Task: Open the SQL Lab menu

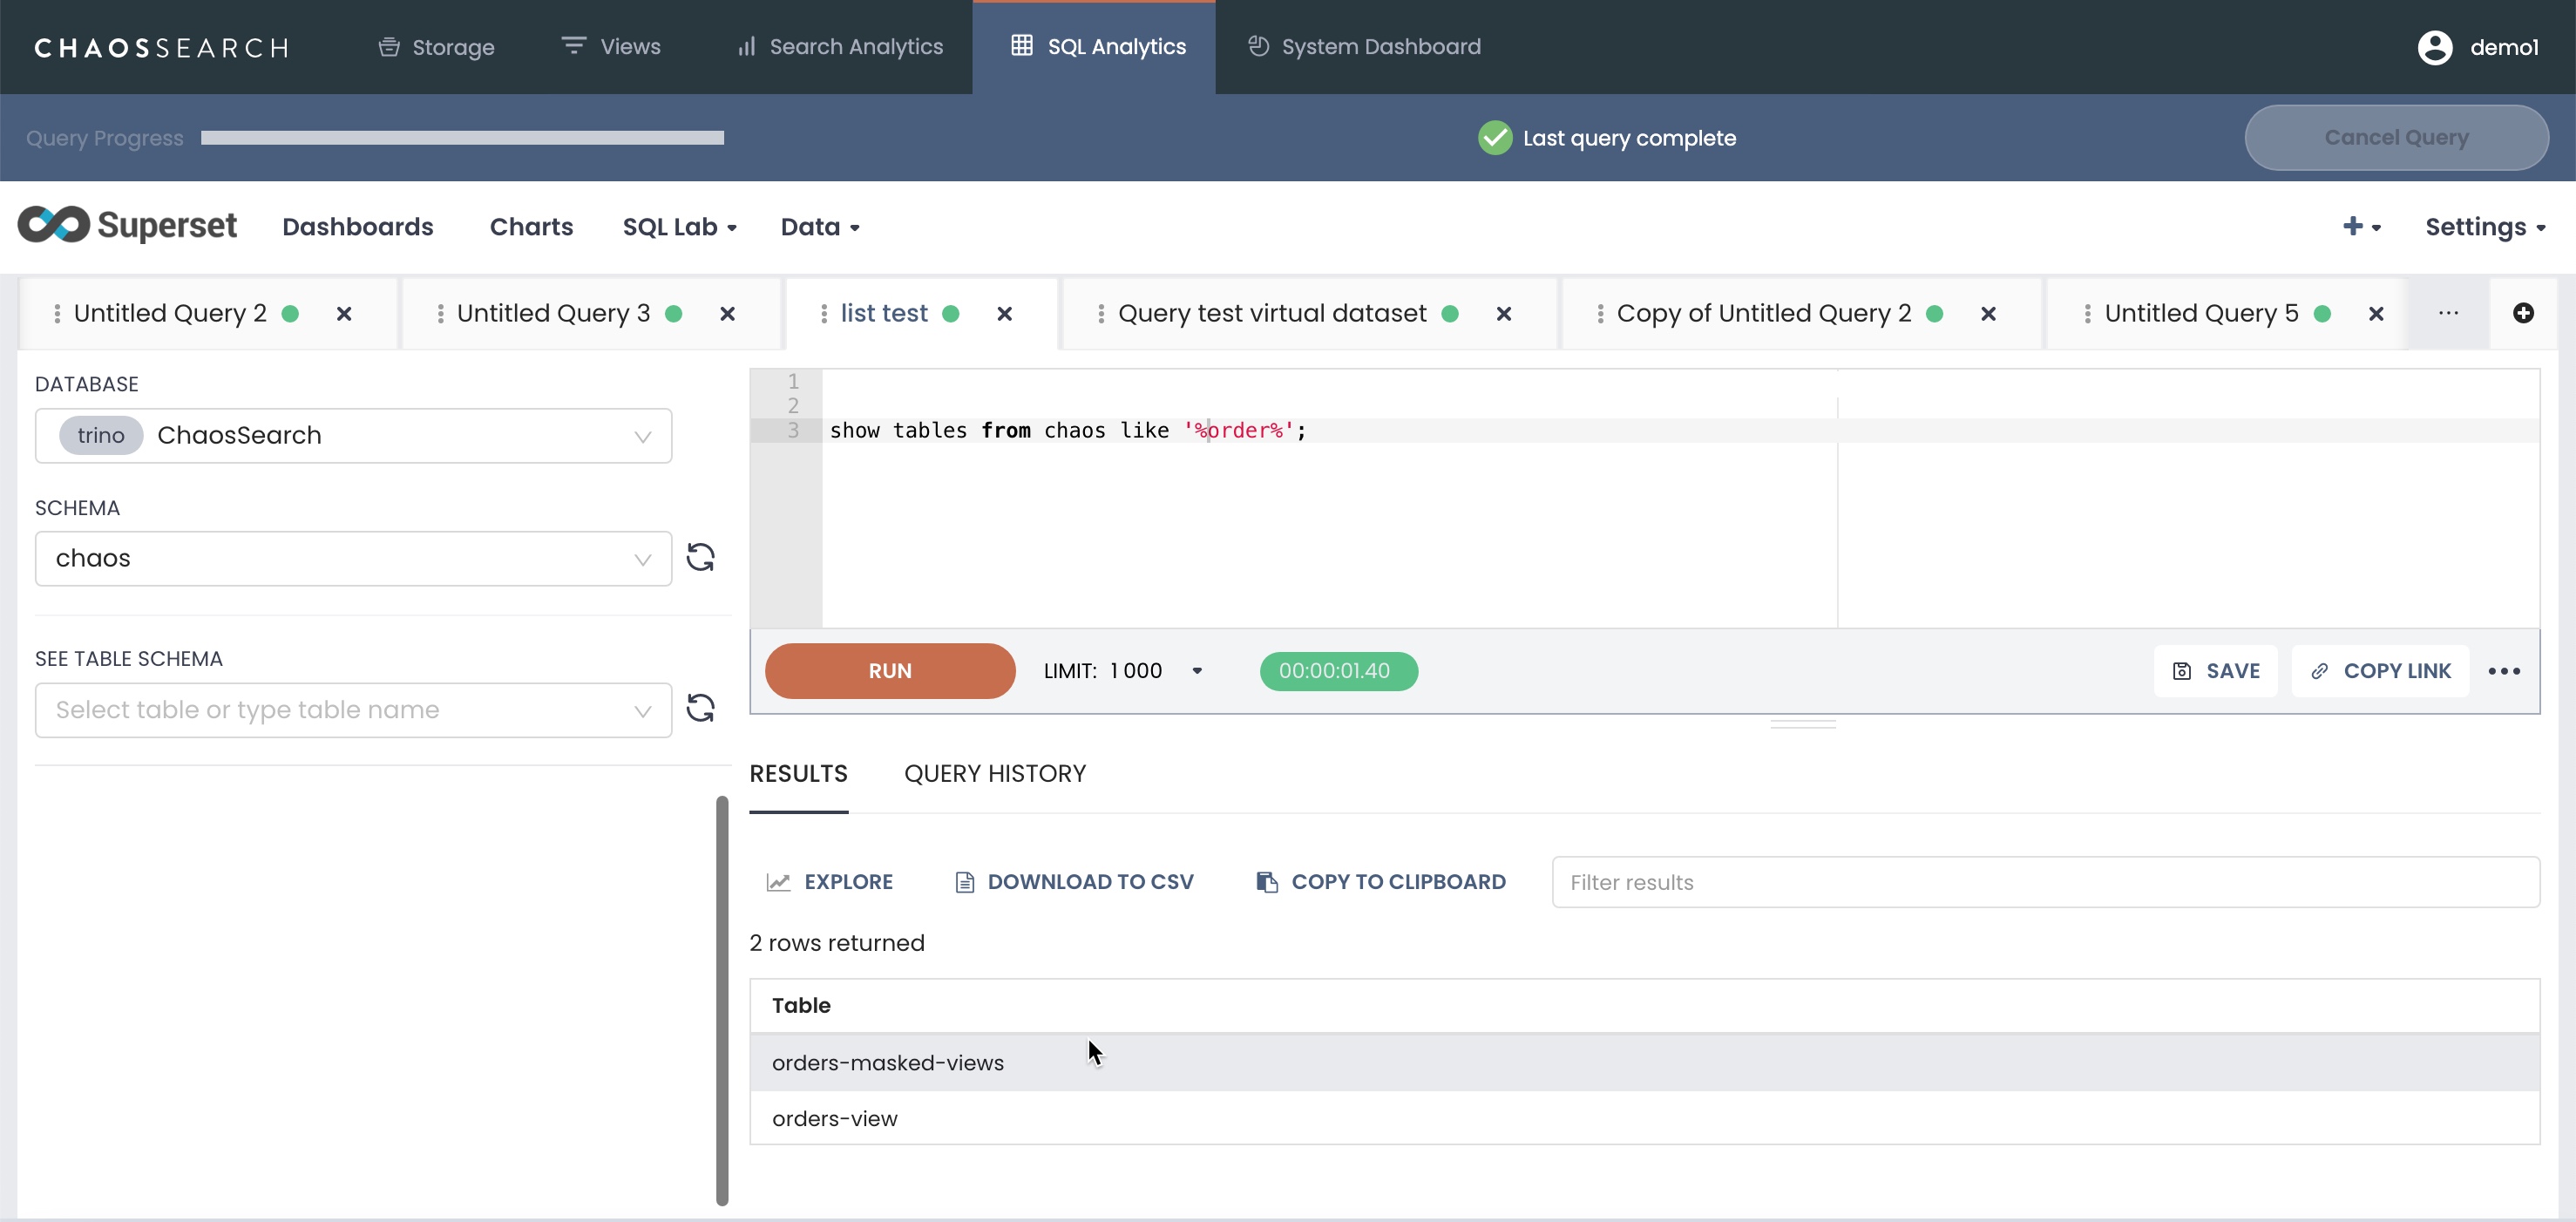Action: (x=679, y=227)
